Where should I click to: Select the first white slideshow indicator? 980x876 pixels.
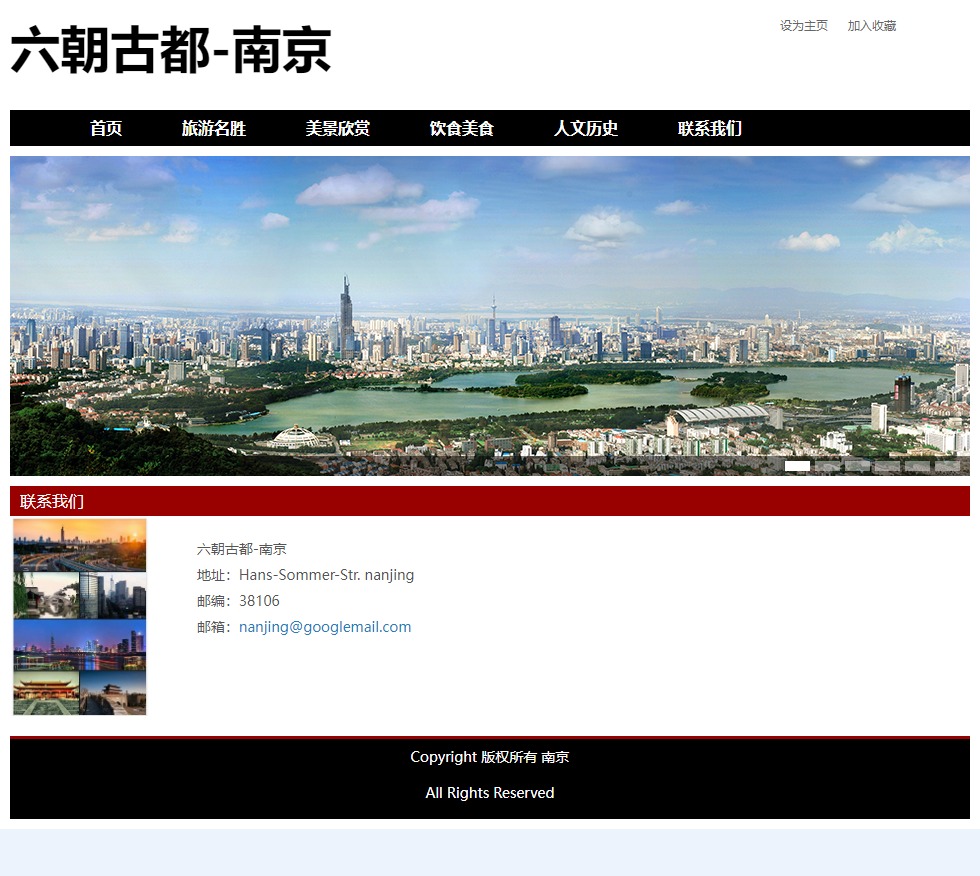coord(797,466)
